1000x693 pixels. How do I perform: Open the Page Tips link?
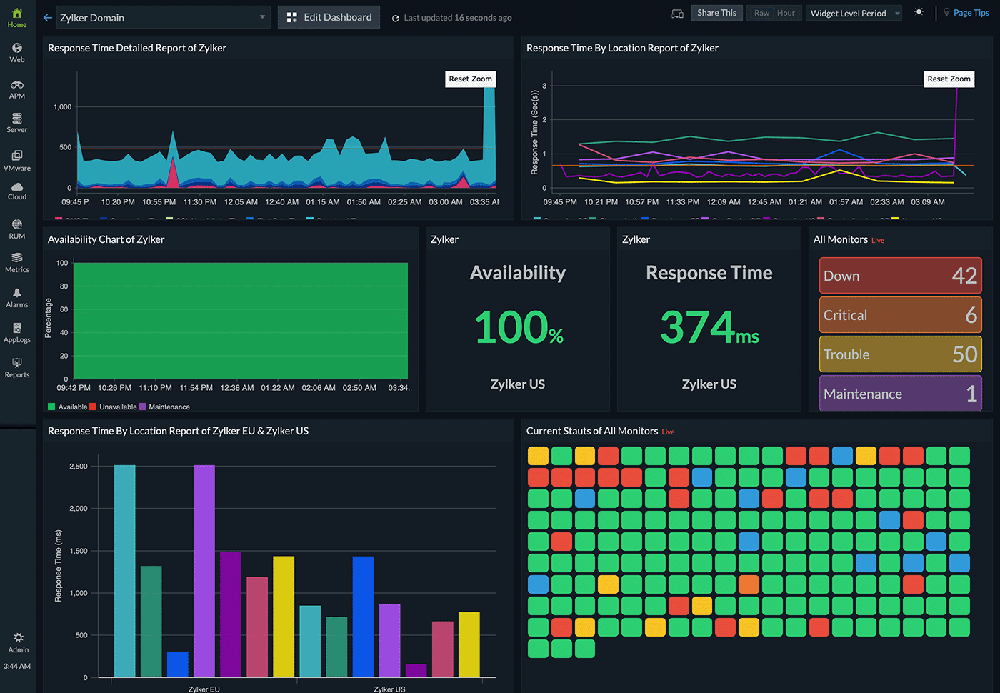tap(969, 13)
